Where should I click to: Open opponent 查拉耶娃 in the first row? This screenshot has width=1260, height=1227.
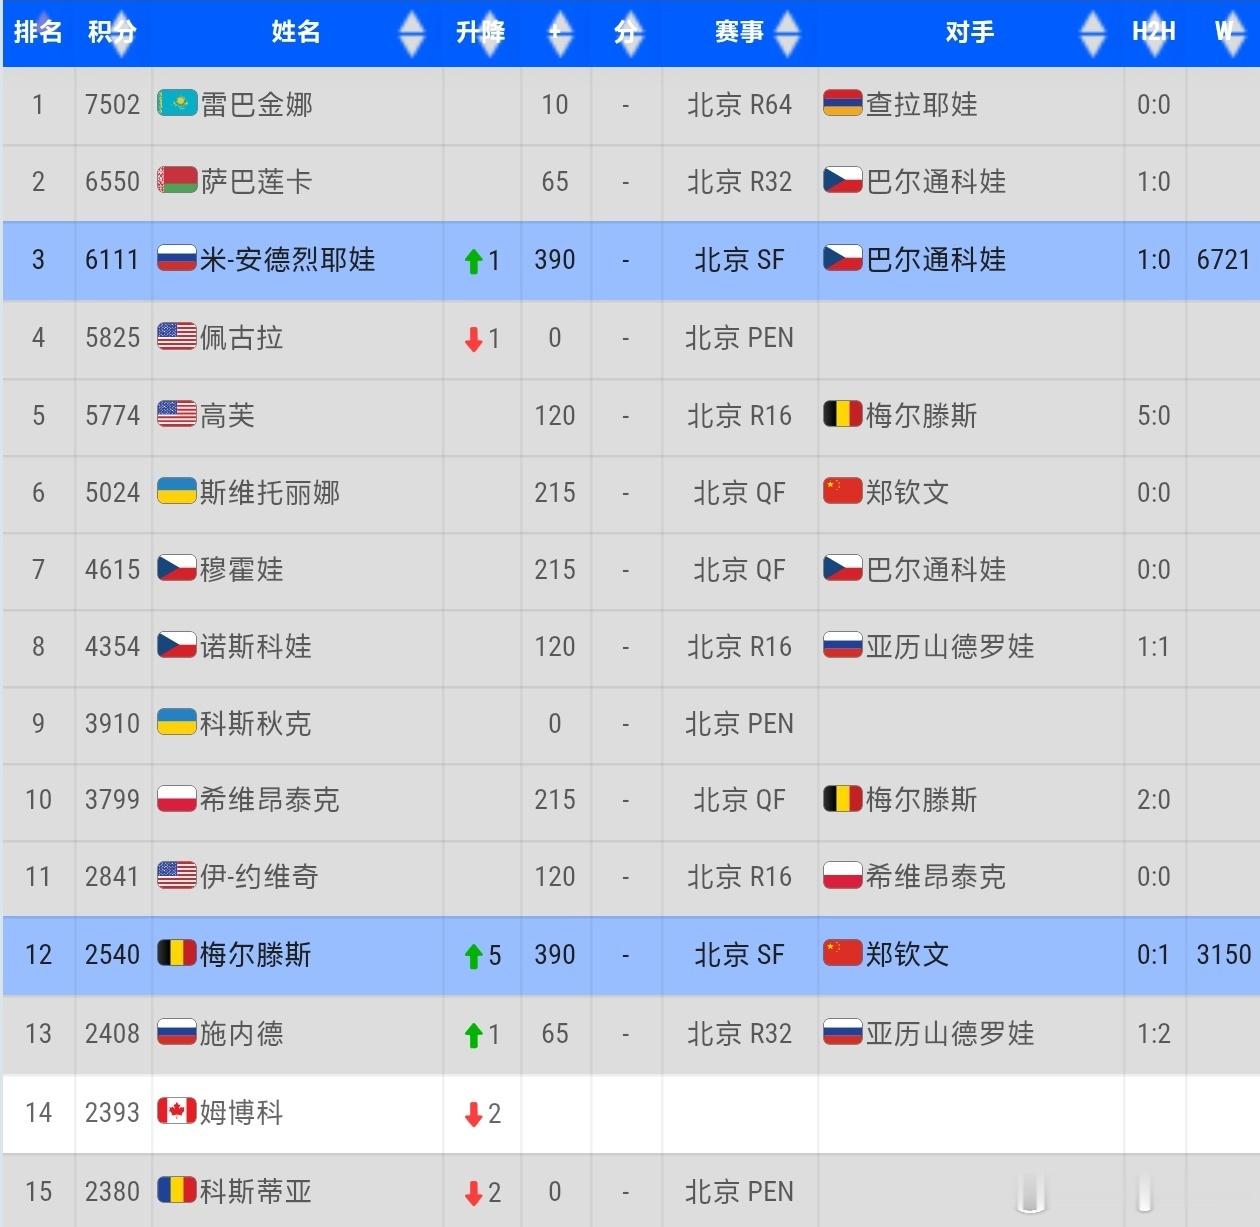click(922, 104)
